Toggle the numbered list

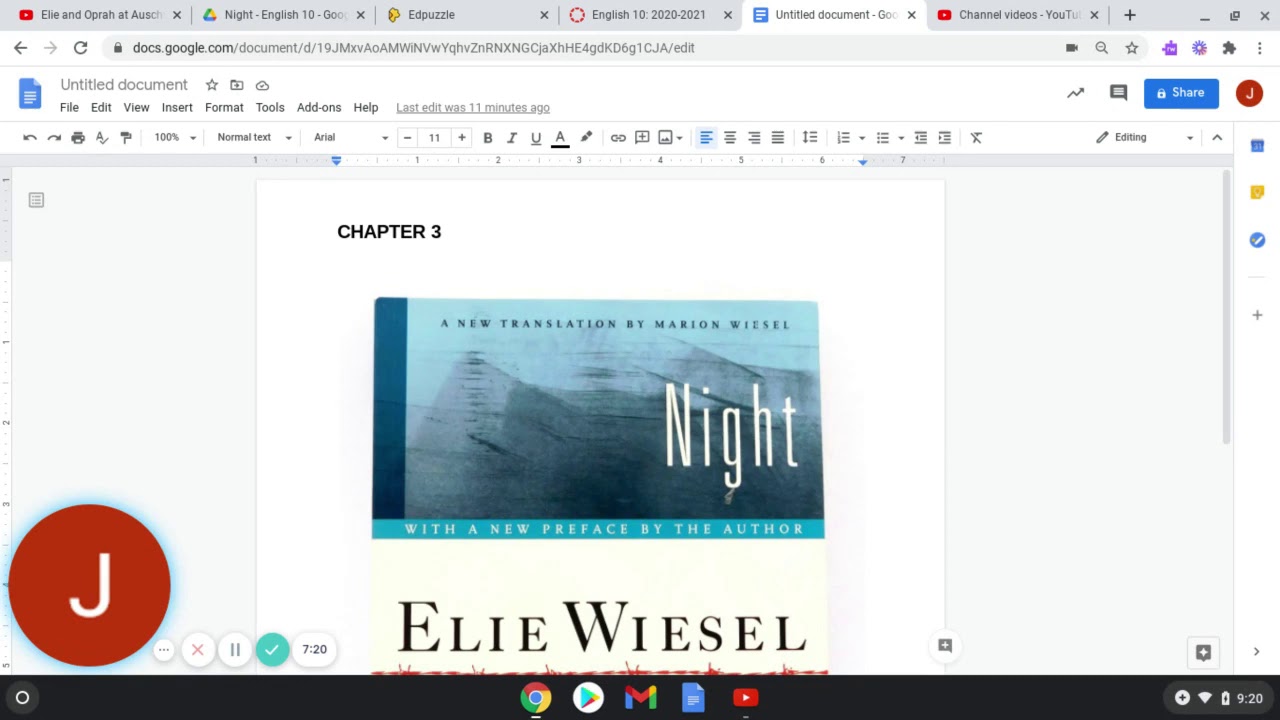tap(844, 138)
